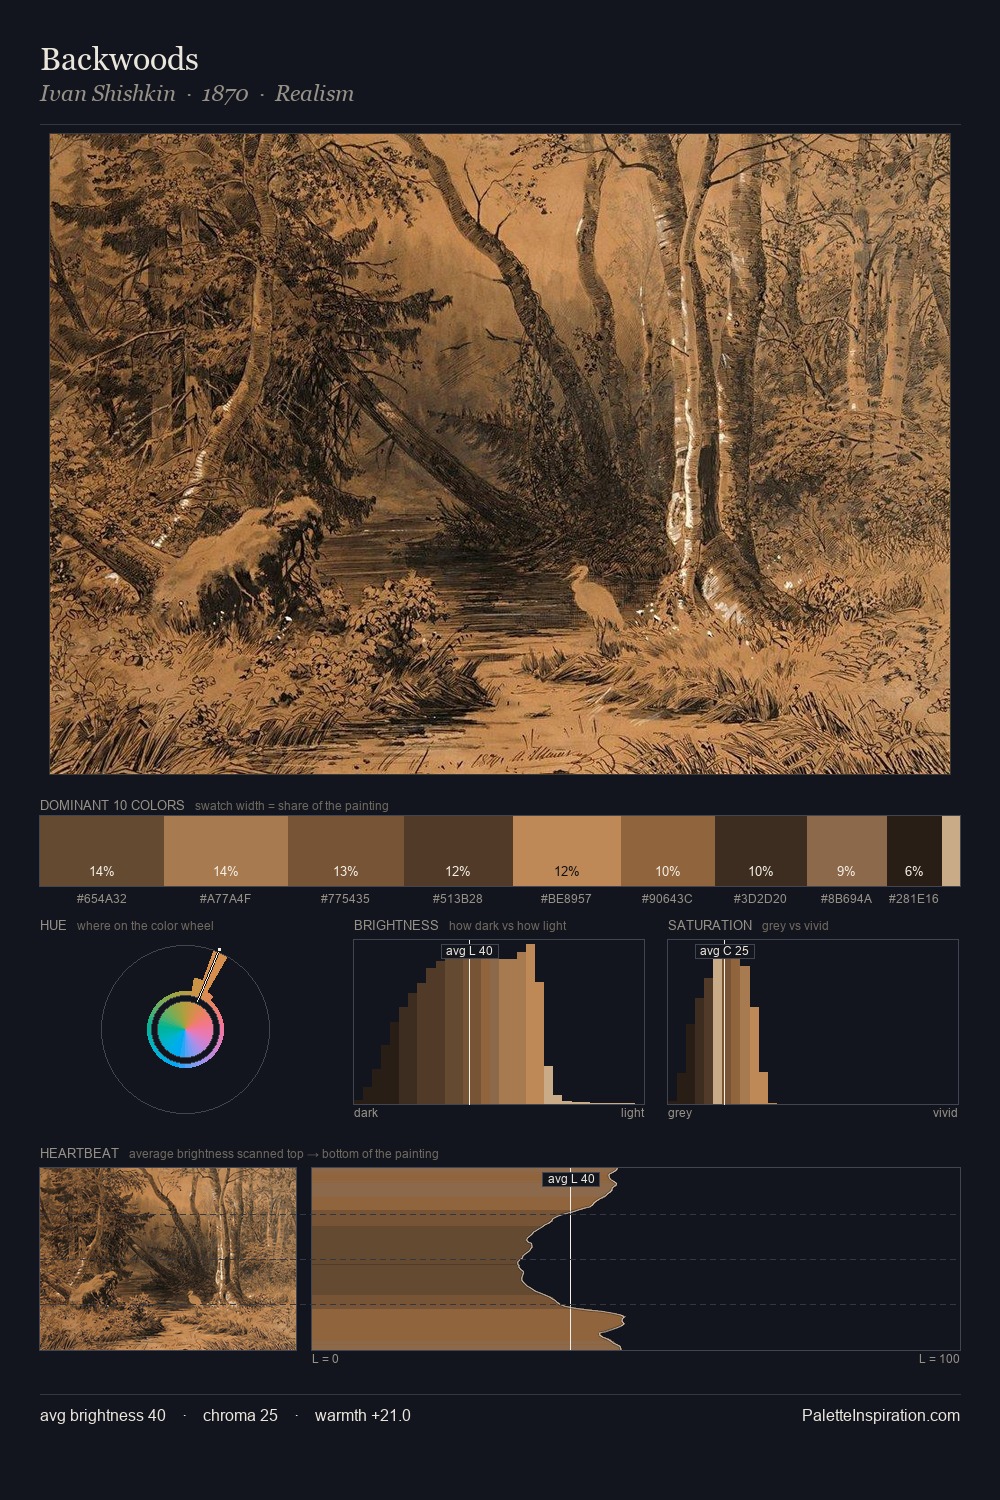Click the hex code text '#654A32'

click(x=101, y=899)
